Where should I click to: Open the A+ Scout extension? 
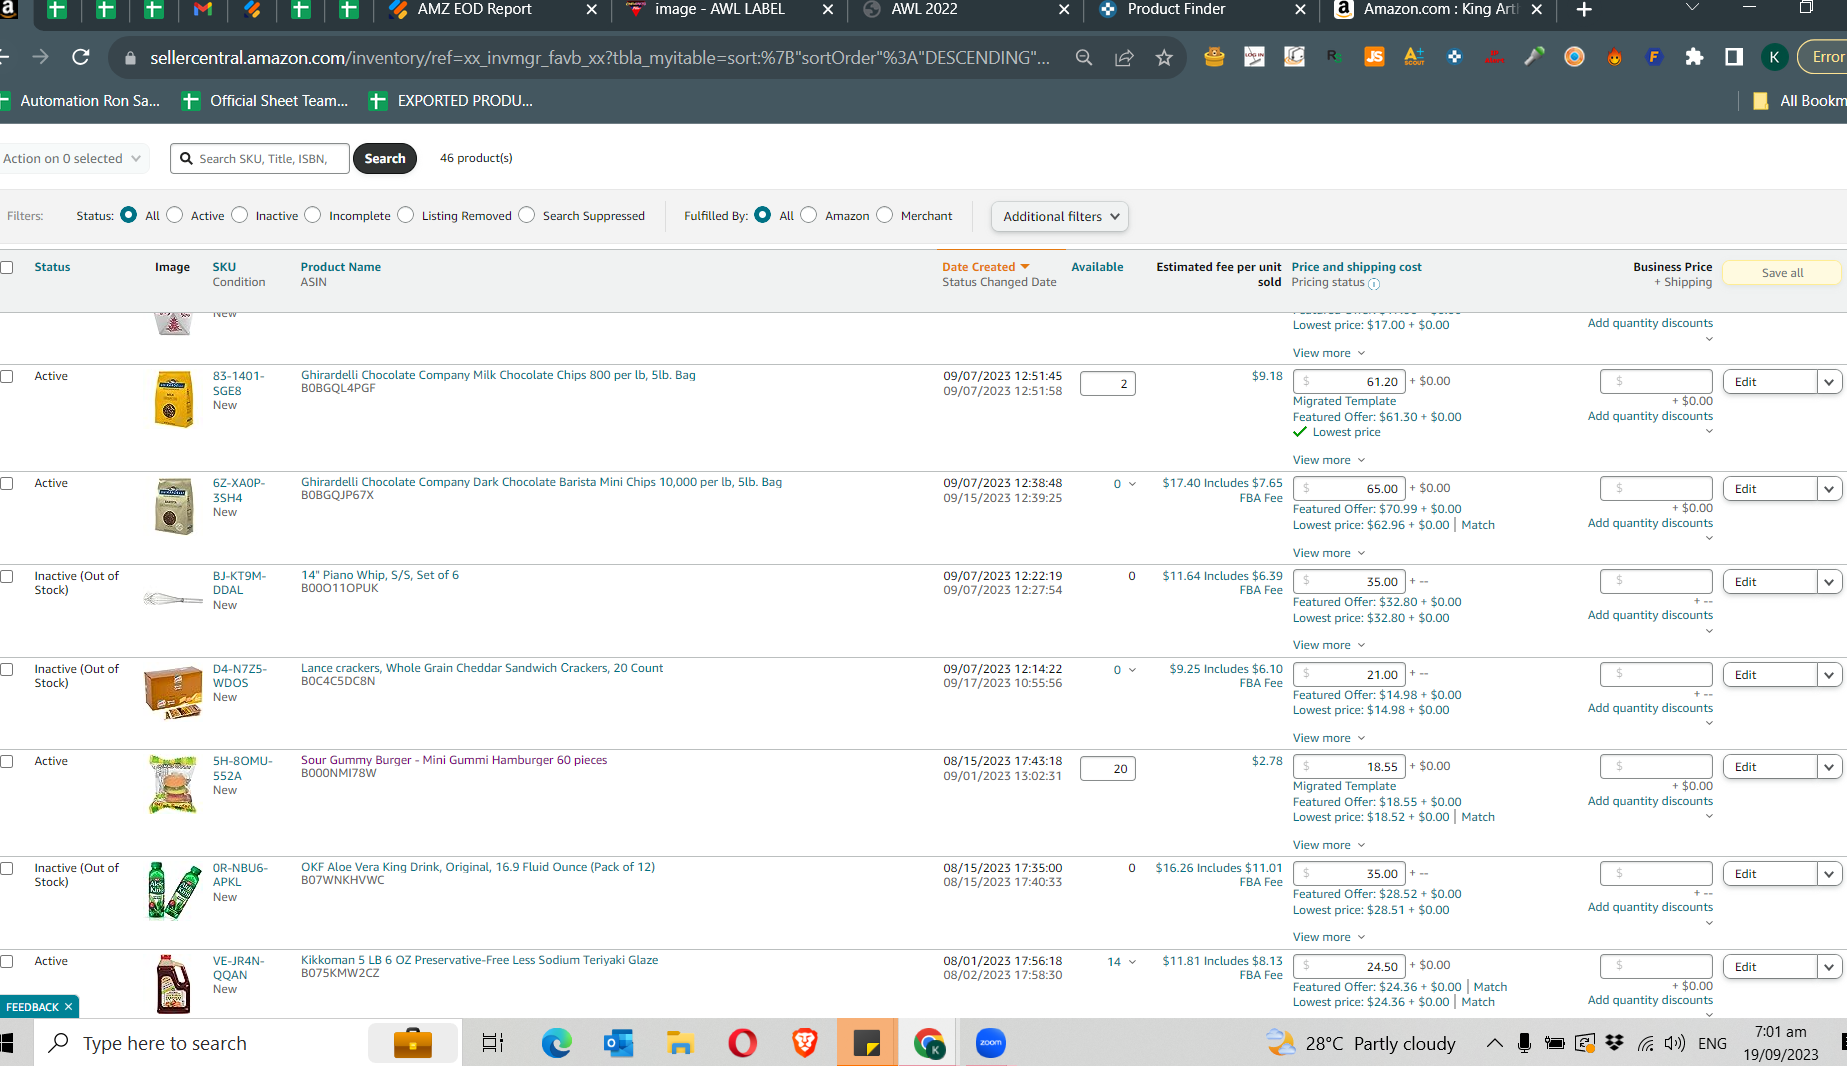tap(1414, 57)
